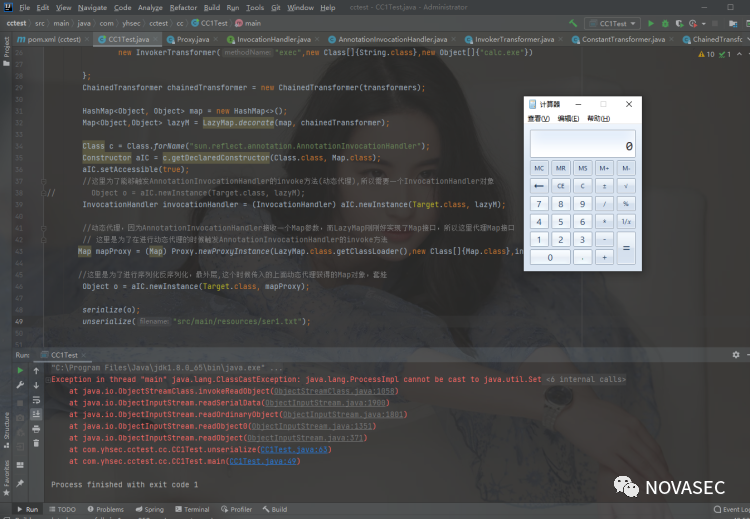This screenshot has width=750, height=519.
Task: Open the Git menu
Action: pos(276,8)
